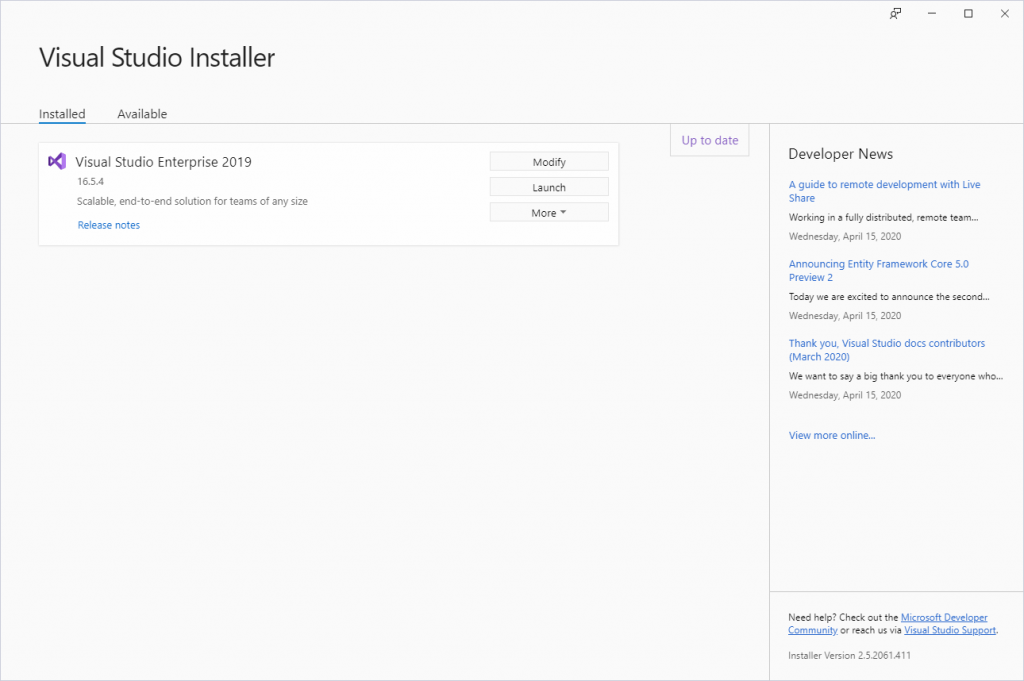Screen dimensions: 1024x681
Task: Click the date under the docs contributors article
Action: point(845,395)
